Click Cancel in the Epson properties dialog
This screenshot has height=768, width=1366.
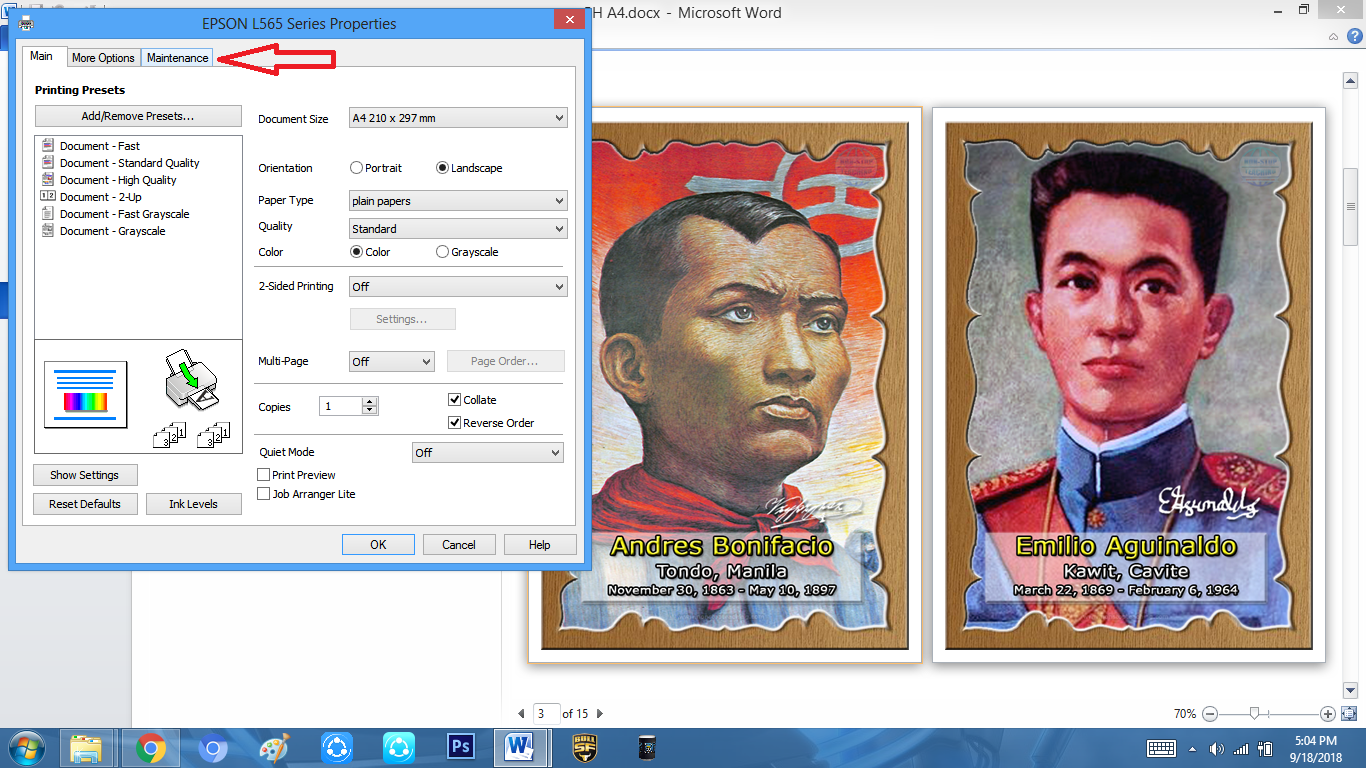(x=459, y=545)
